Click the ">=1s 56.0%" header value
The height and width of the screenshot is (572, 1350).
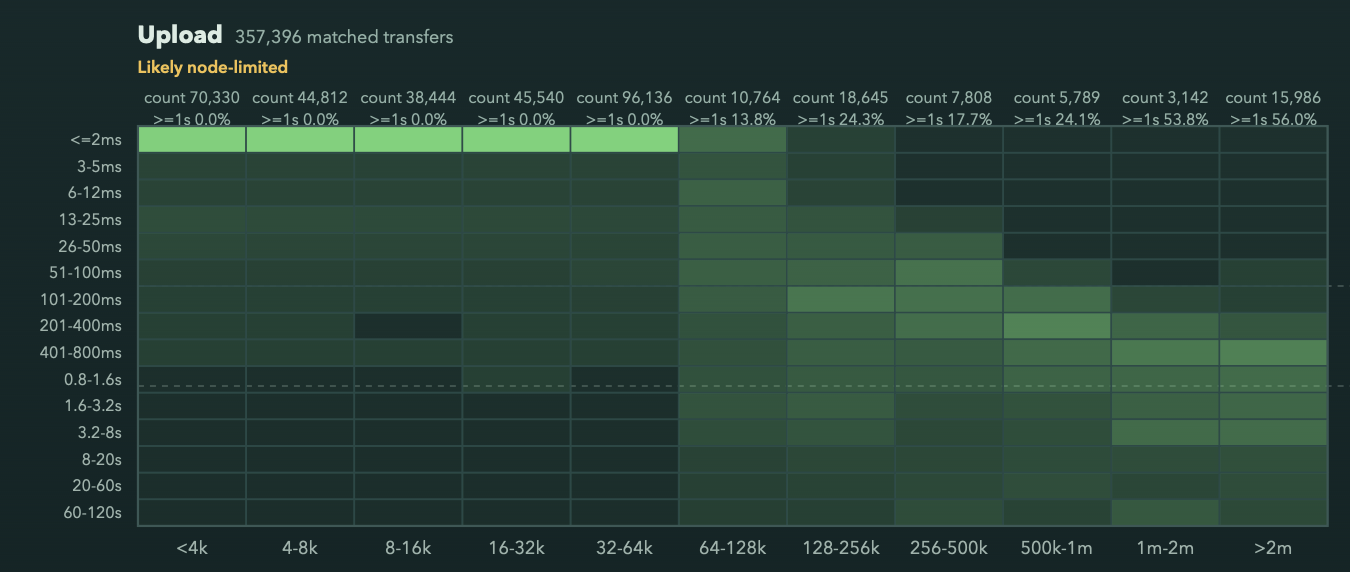1273,119
